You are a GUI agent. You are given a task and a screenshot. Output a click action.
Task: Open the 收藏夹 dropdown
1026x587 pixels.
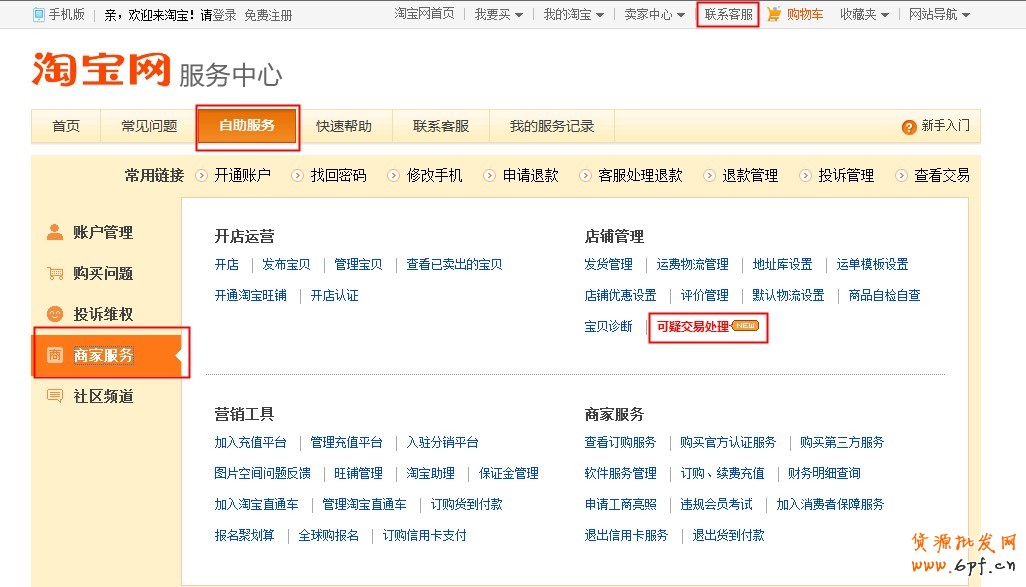coord(864,14)
